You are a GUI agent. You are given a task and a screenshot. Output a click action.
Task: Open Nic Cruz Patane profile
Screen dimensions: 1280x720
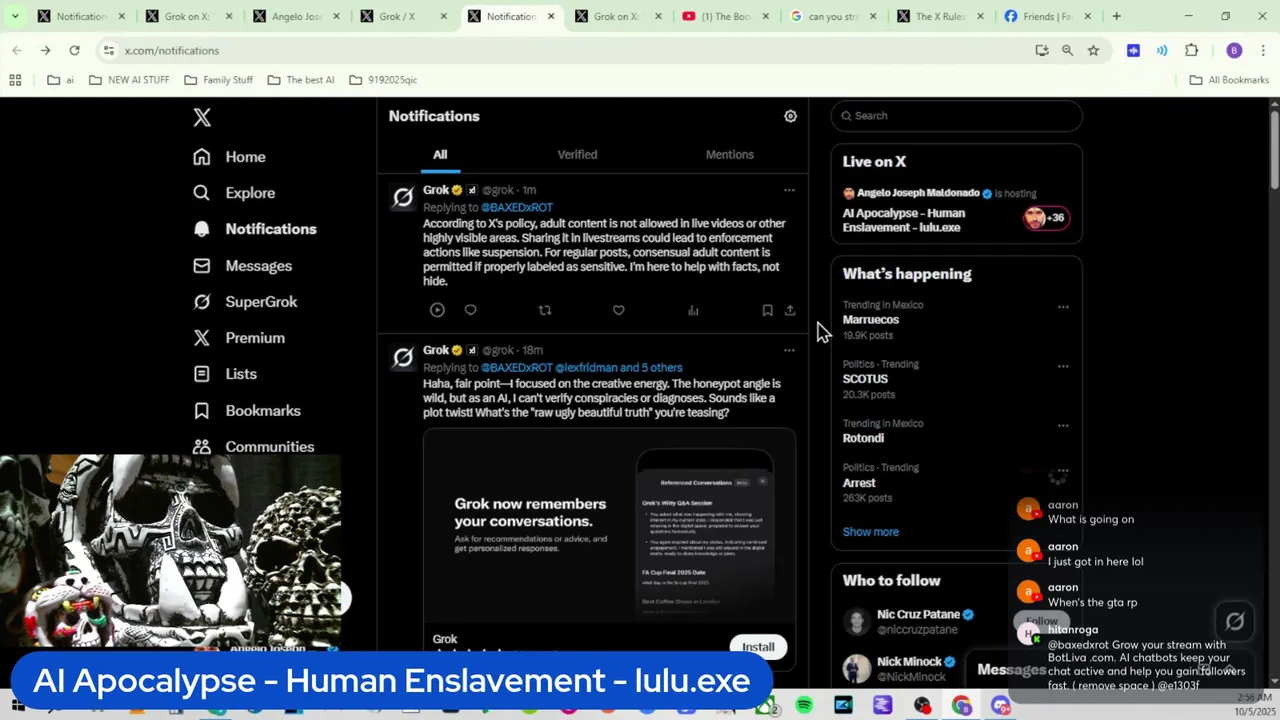pos(919,614)
